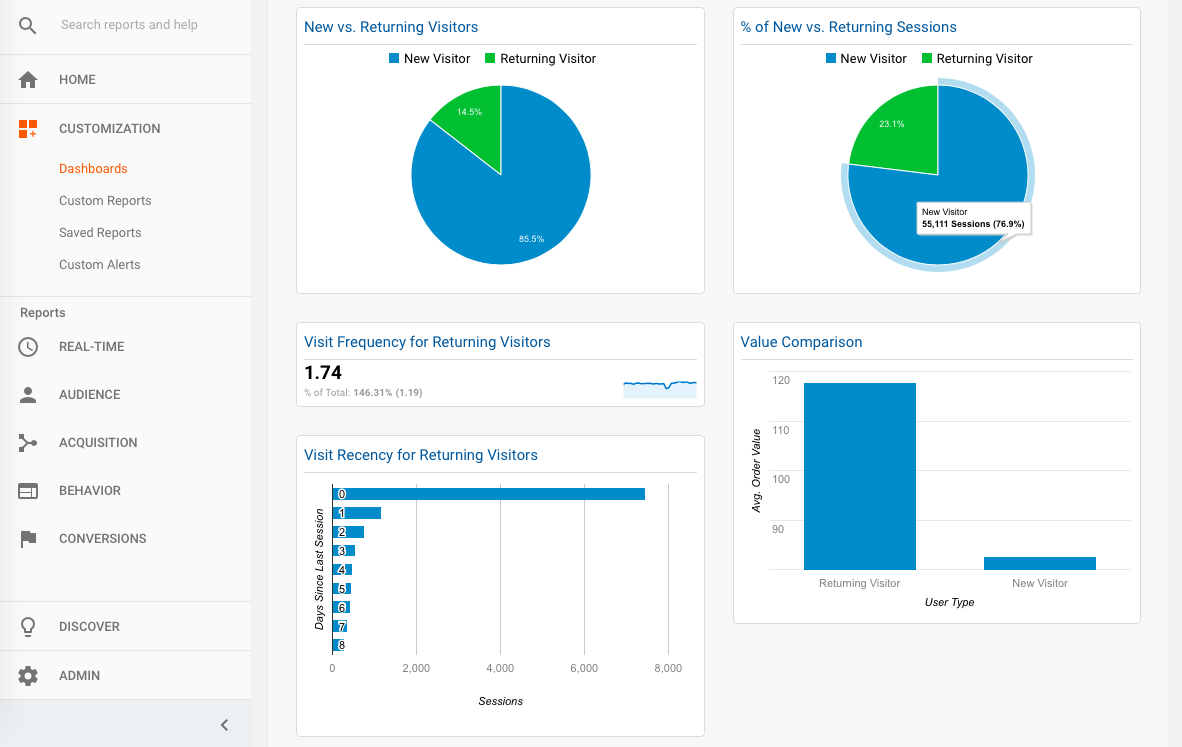Open the Value Comparison widget title link
This screenshot has width=1182, height=747.
tap(801, 342)
